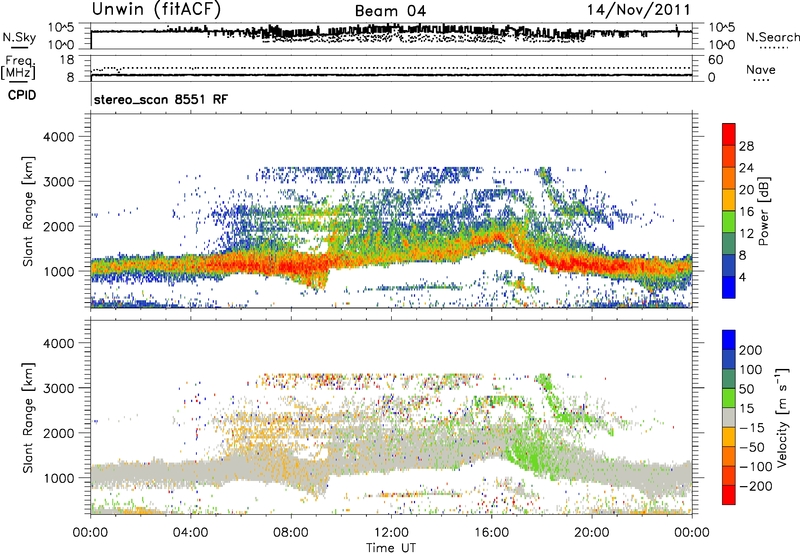Click the '60' Nave axis value
800x554 pixels.
[715, 60]
